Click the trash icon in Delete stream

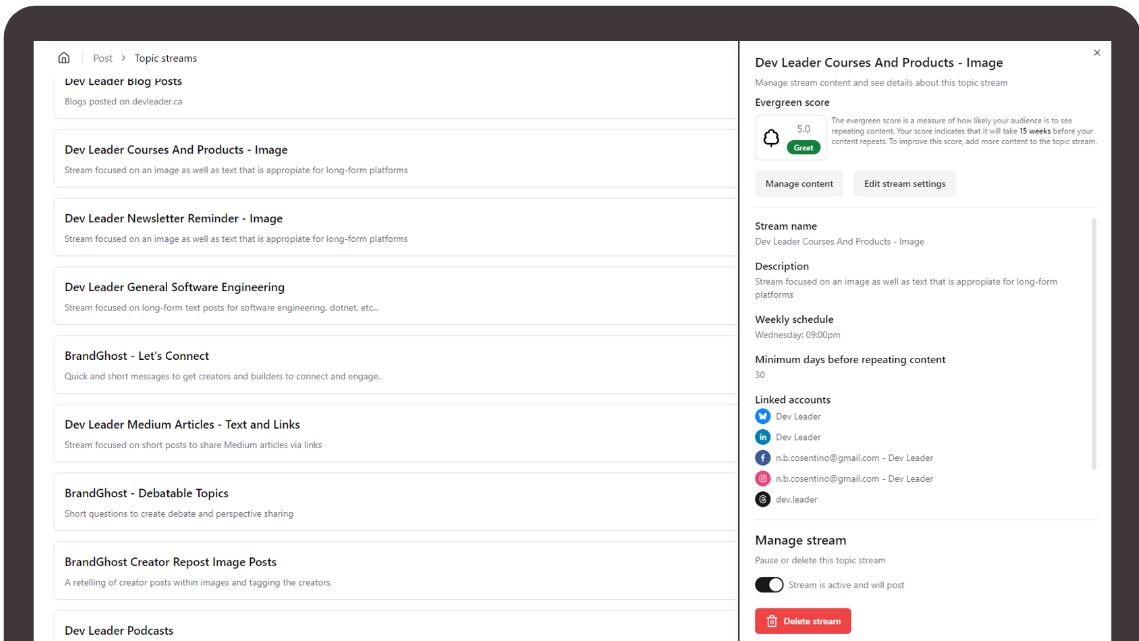tap(771, 621)
